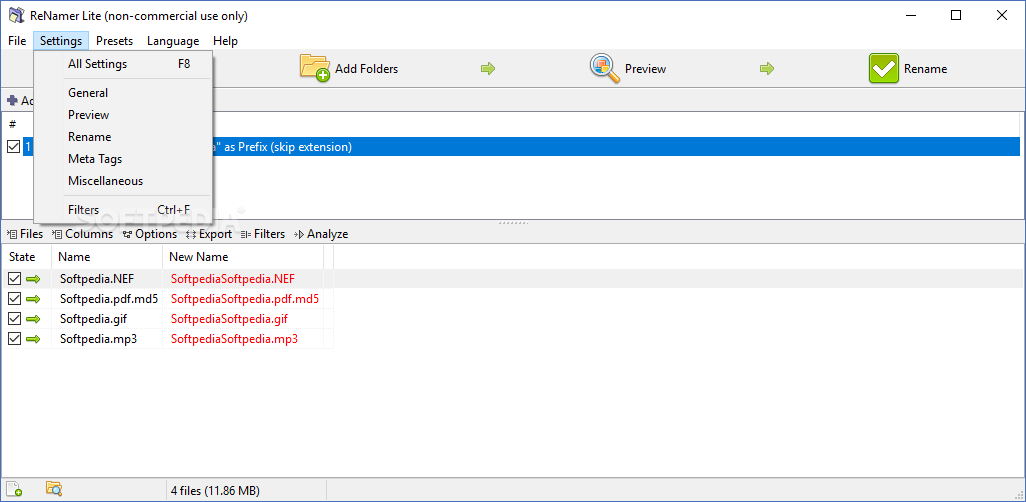Click new name SoftpediaSoftpedia.NEF
The height and width of the screenshot is (502, 1026).
pos(233,279)
